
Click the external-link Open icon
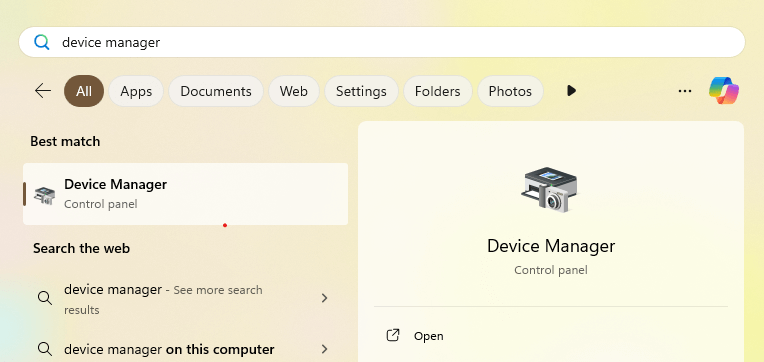(x=393, y=336)
